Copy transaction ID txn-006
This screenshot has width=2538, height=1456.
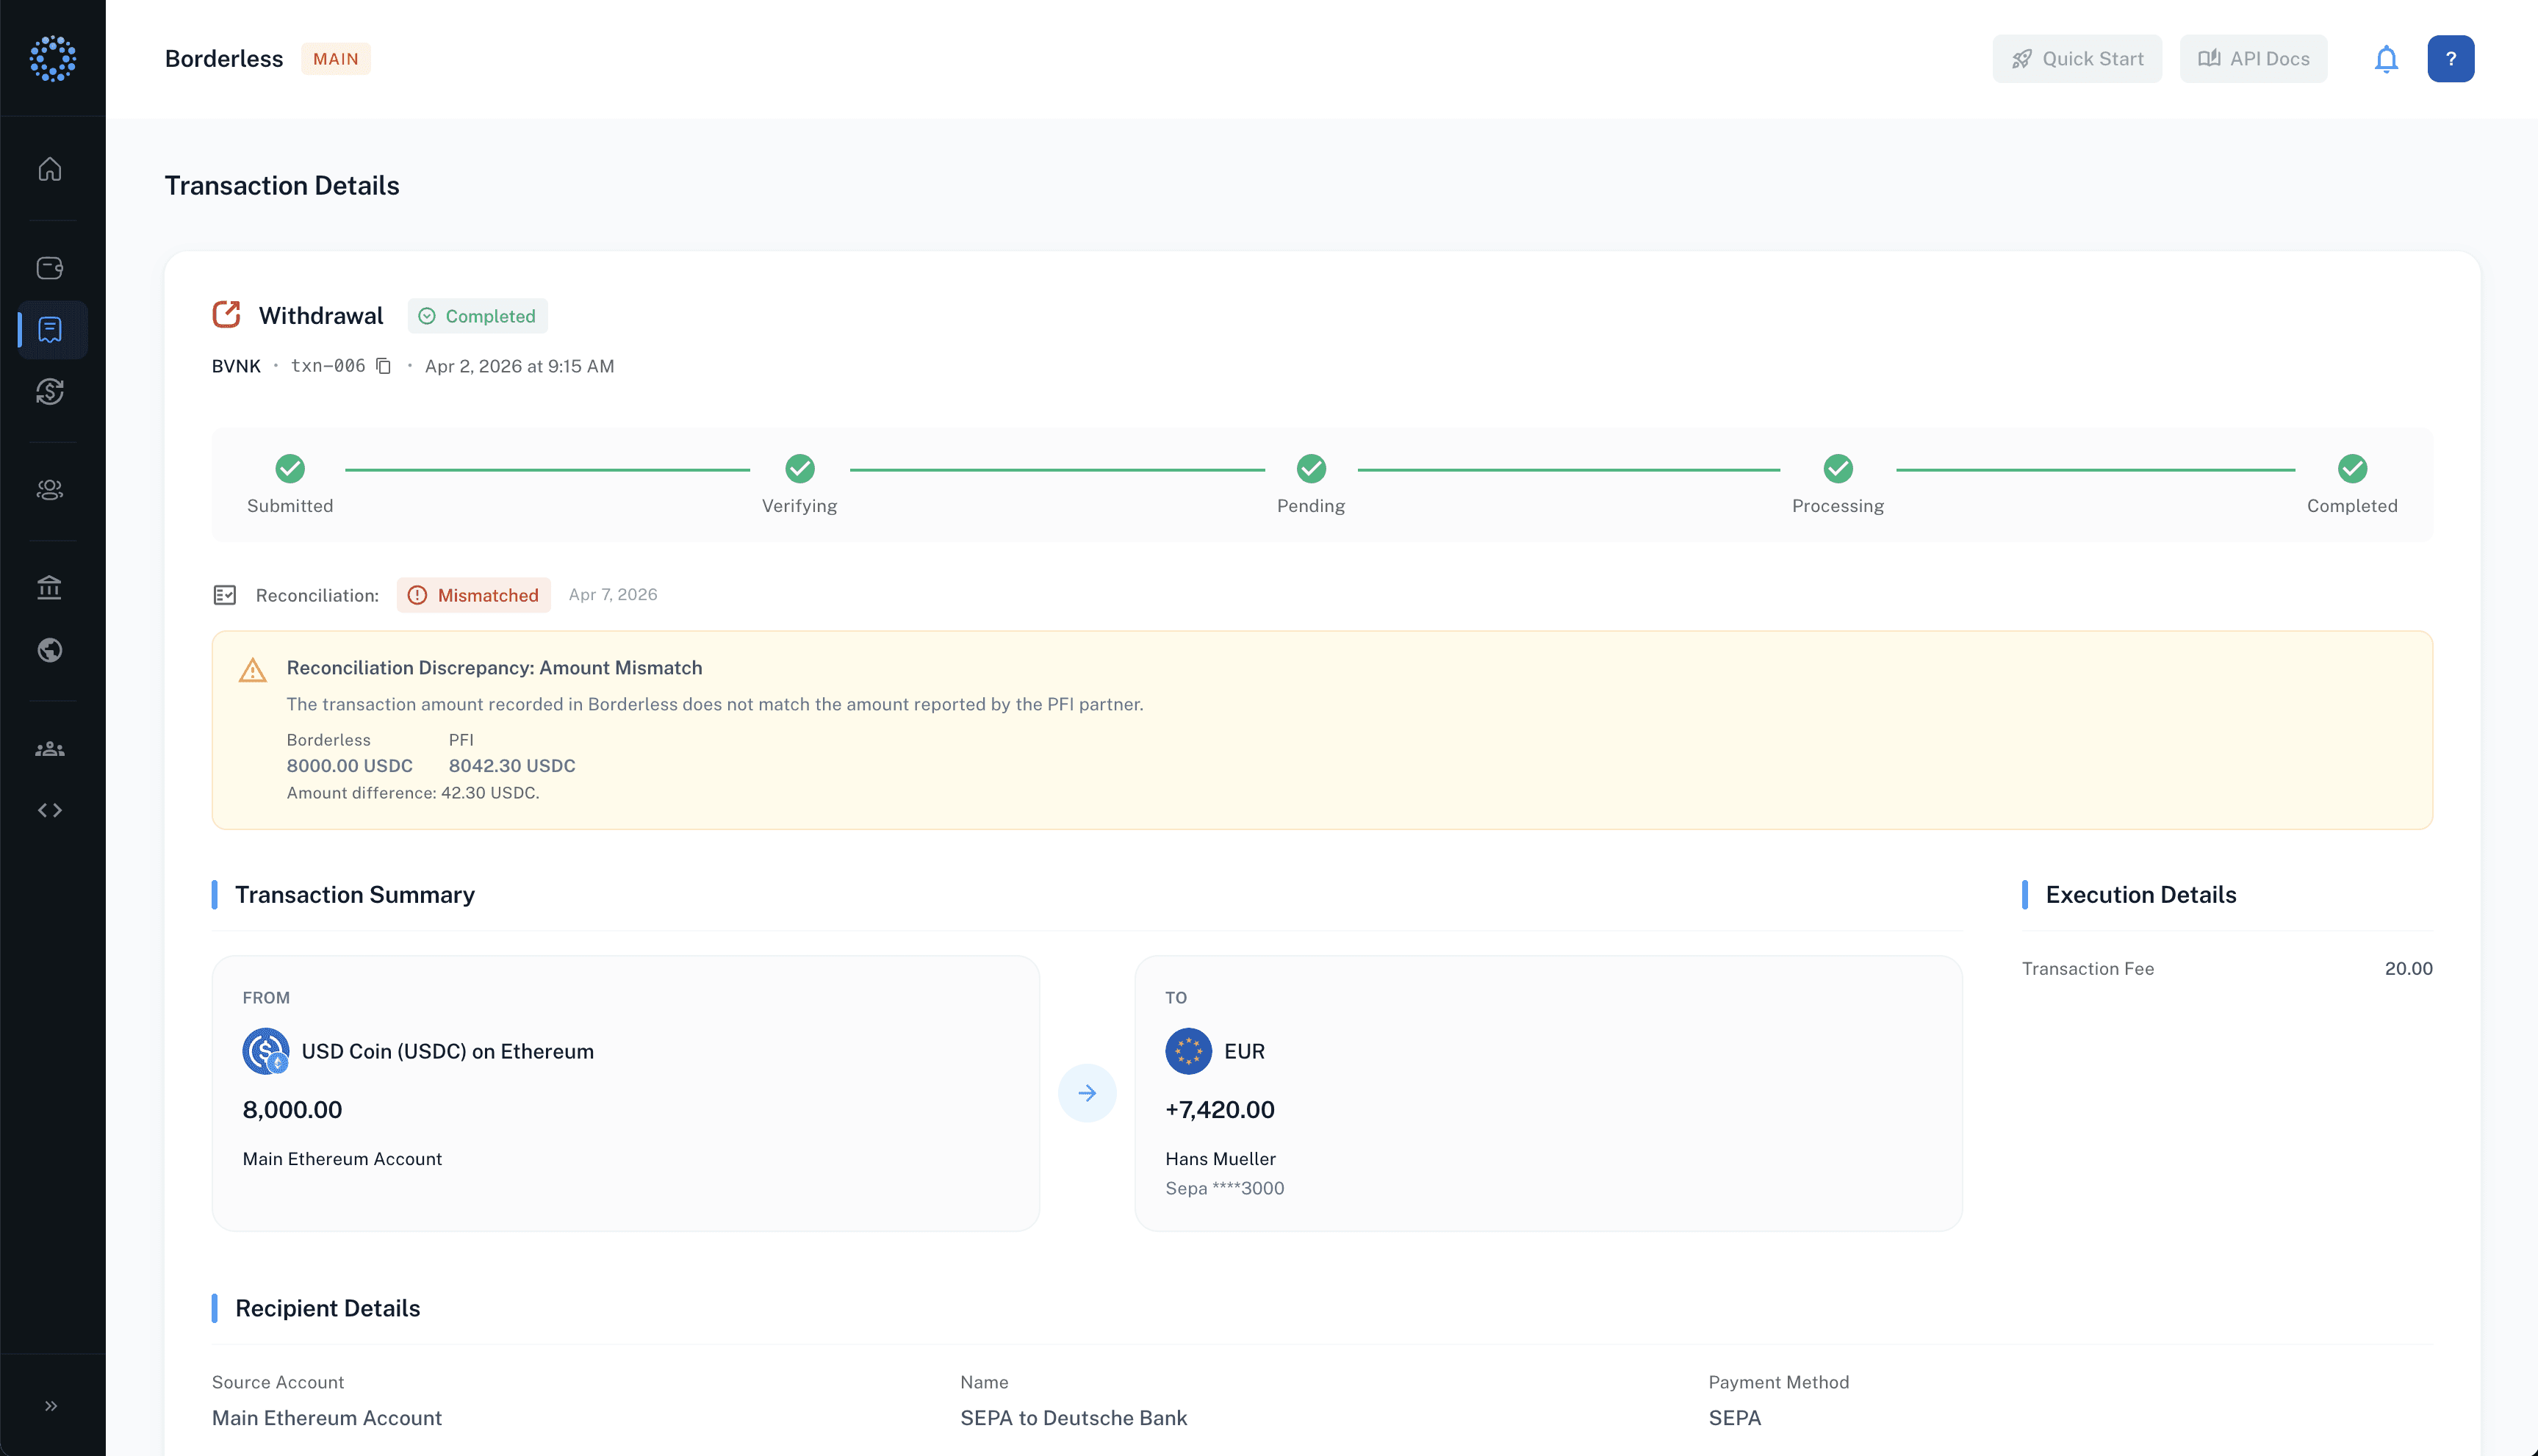pos(383,366)
